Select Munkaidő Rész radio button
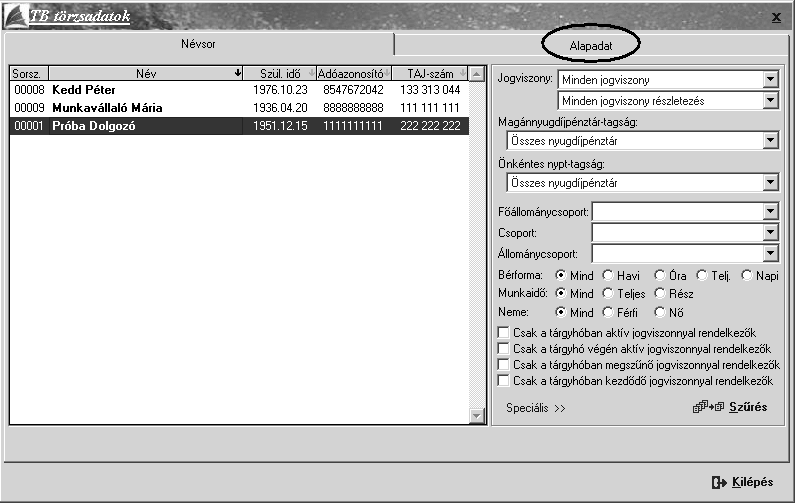Viewport: 795px width, 503px height. pos(659,293)
